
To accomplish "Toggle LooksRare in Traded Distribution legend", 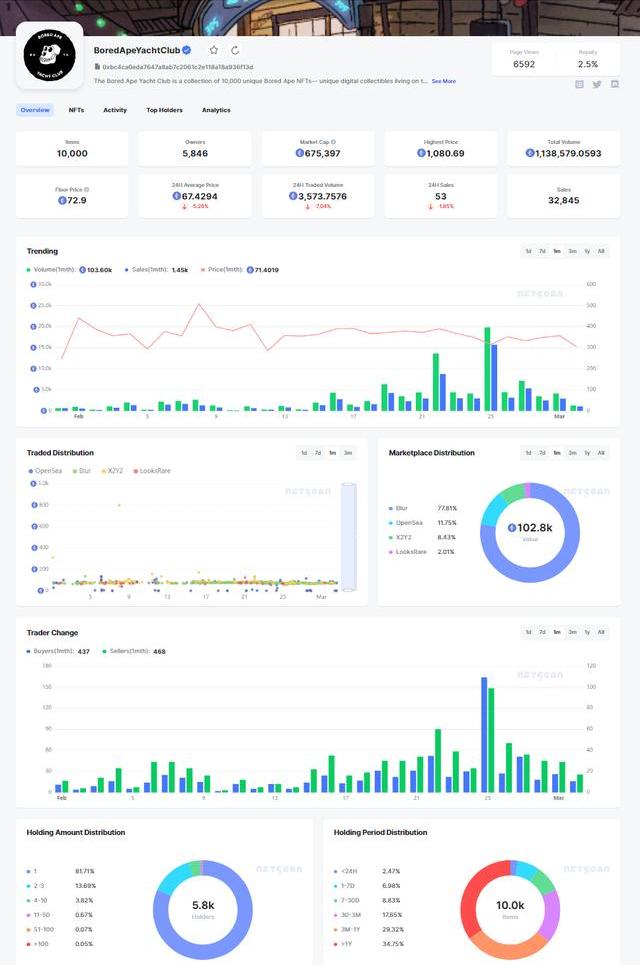I will [x=151, y=471].
